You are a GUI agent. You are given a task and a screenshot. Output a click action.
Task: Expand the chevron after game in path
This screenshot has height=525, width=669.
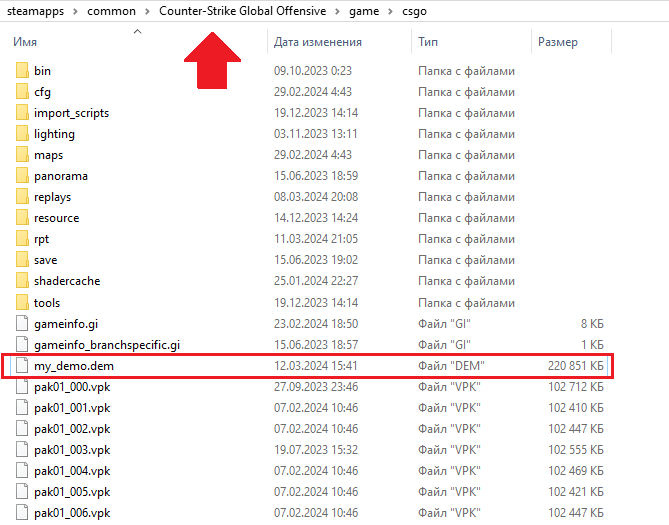pos(390,12)
